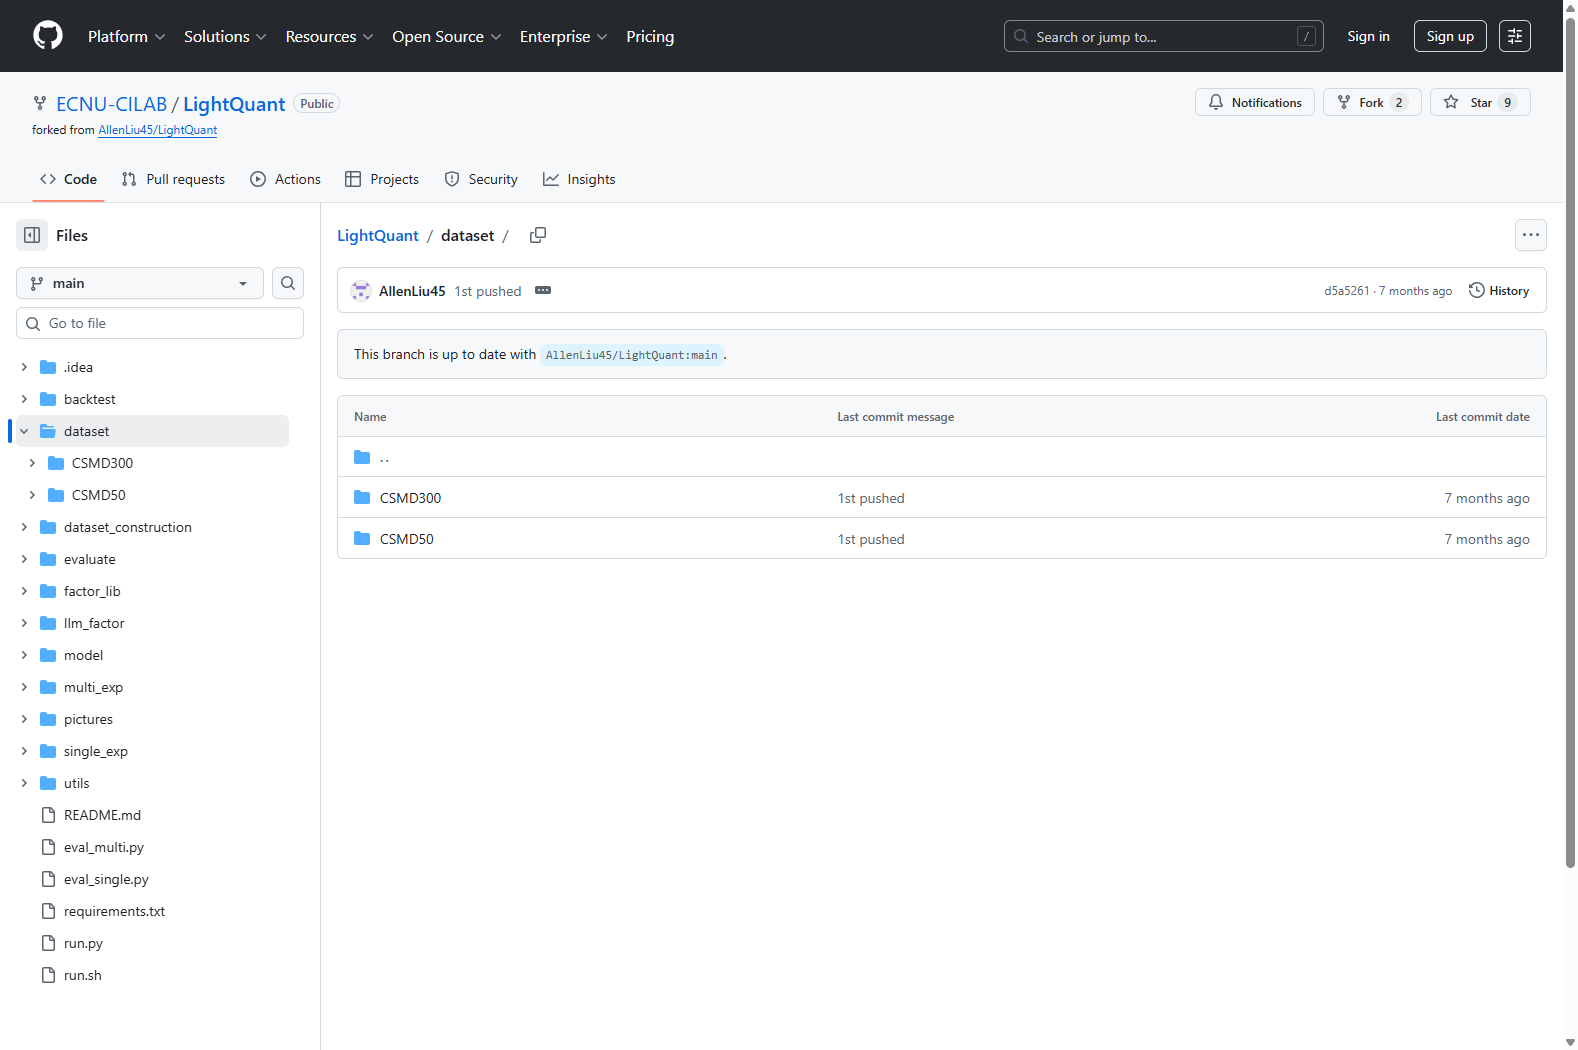1578x1050 pixels.
Task: Click the Sign up button
Action: (1450, 36)
